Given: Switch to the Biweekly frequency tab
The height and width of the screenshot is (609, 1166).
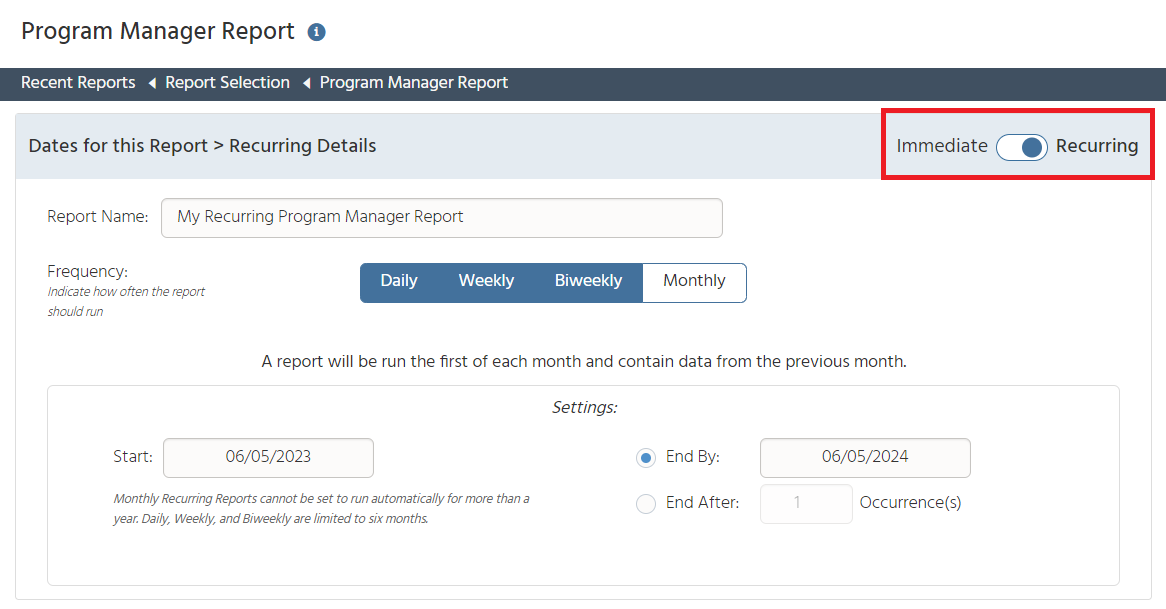Looking at the screenshot, I should [x=588, y=281].
